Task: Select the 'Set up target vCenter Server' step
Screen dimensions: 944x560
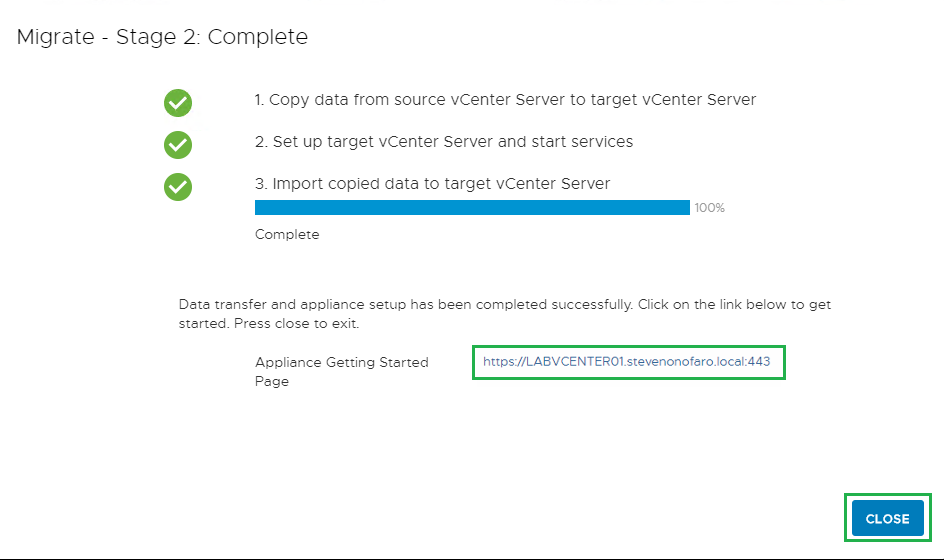Action: 384,142
